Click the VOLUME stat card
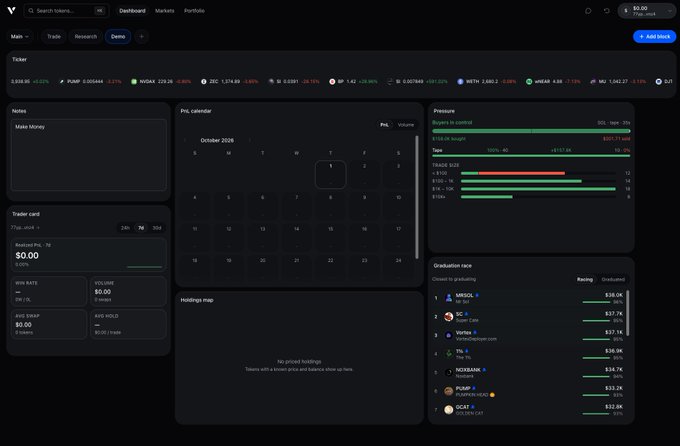The image size is (680, 446). click(128, 291)
